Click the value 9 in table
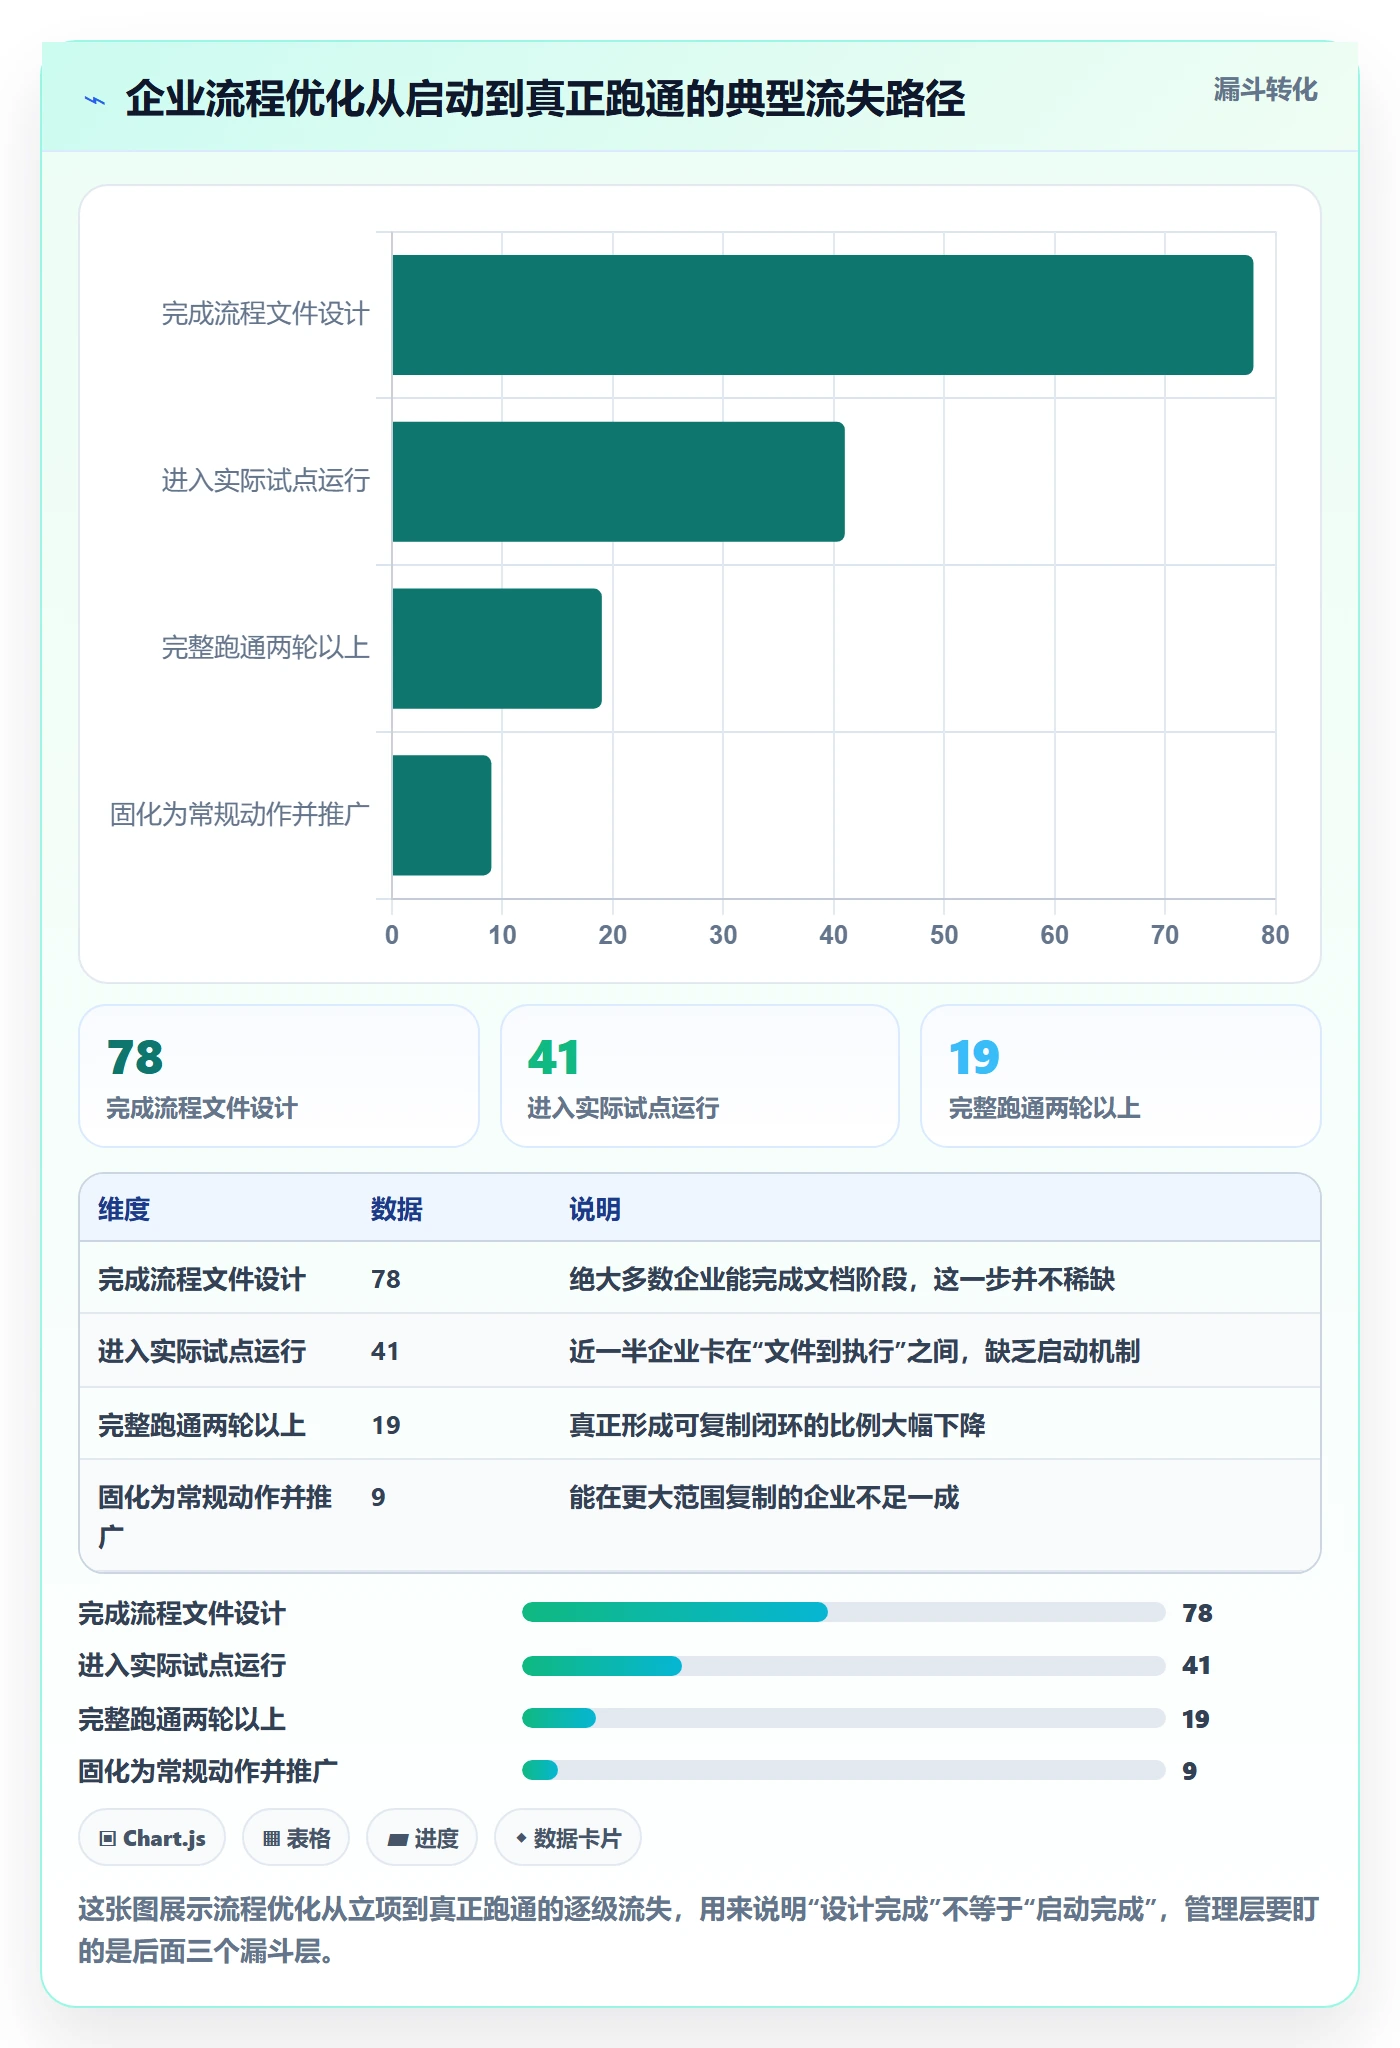This screenshot has width=1400, height=2048. 378,1497
